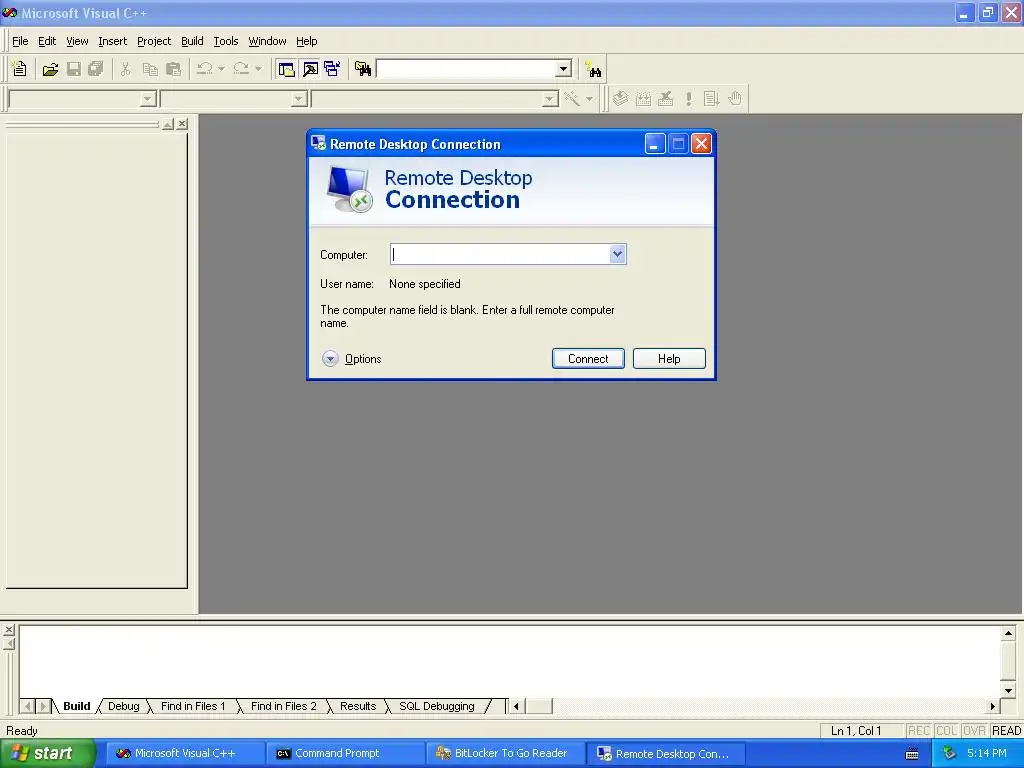Open the Computer name dropdown list
The height and width of the screenshot is (768, 1024).
coord(617,254)
